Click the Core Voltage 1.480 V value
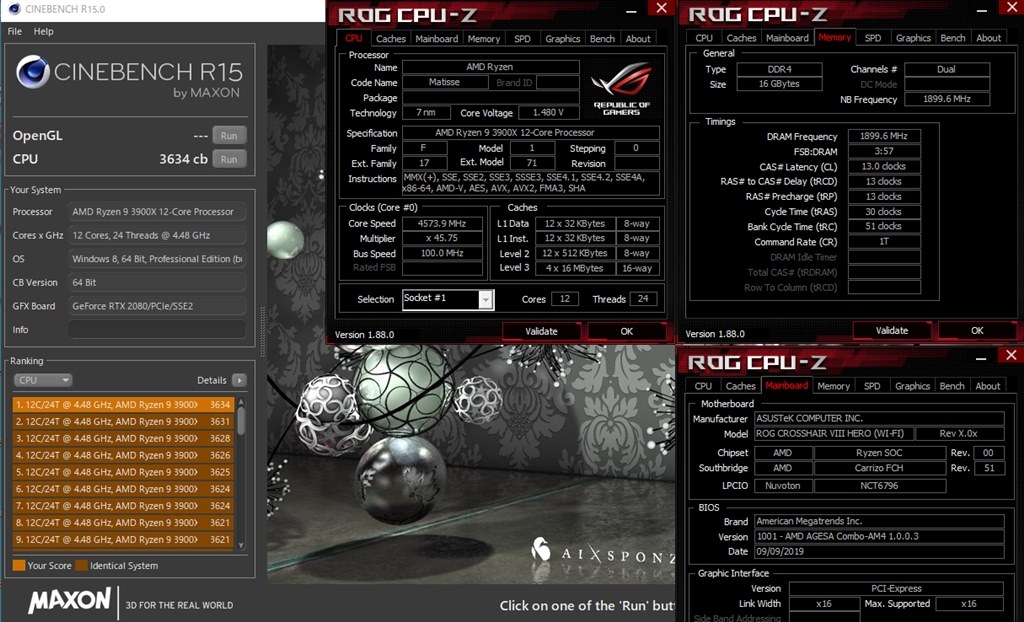The height and width of the screenshot is (622, 1024). coord(547,112)
